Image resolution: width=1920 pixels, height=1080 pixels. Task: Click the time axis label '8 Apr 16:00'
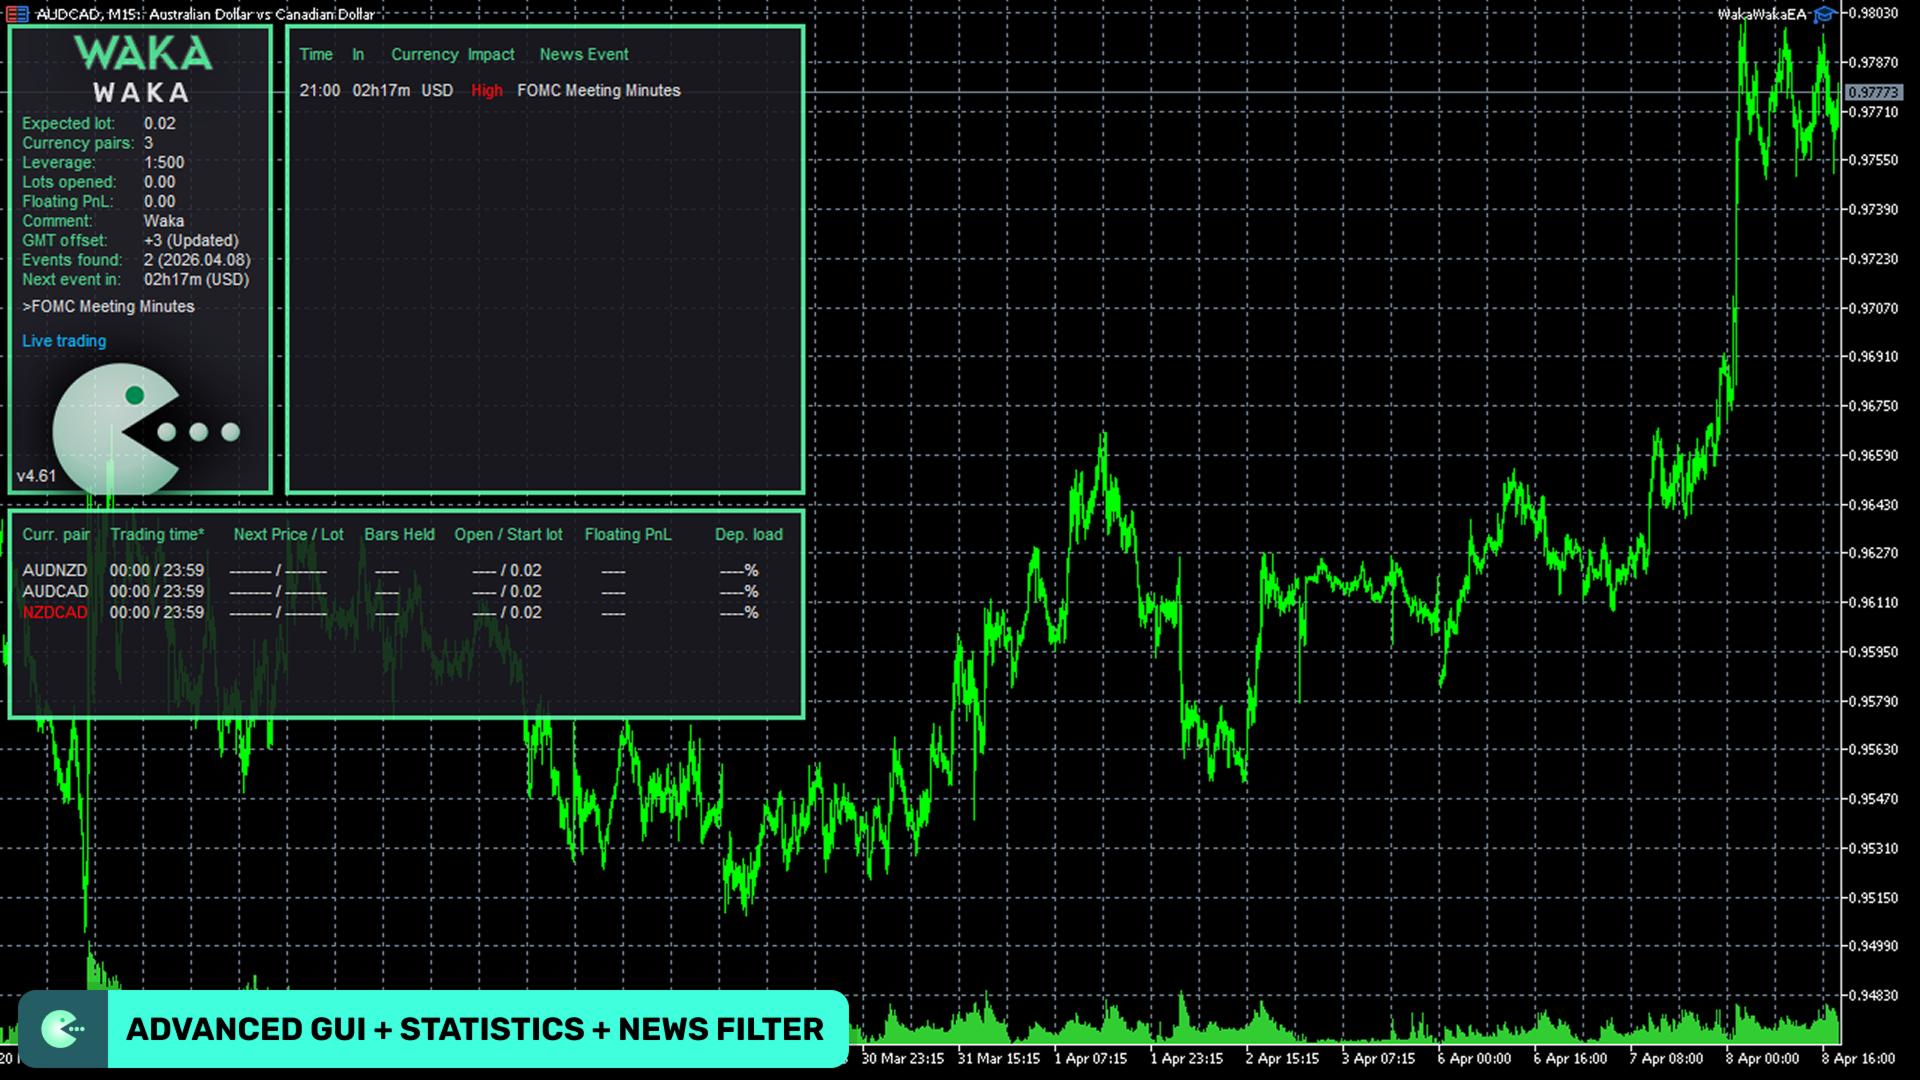pyautogui.click(x=1858, y=1058)
